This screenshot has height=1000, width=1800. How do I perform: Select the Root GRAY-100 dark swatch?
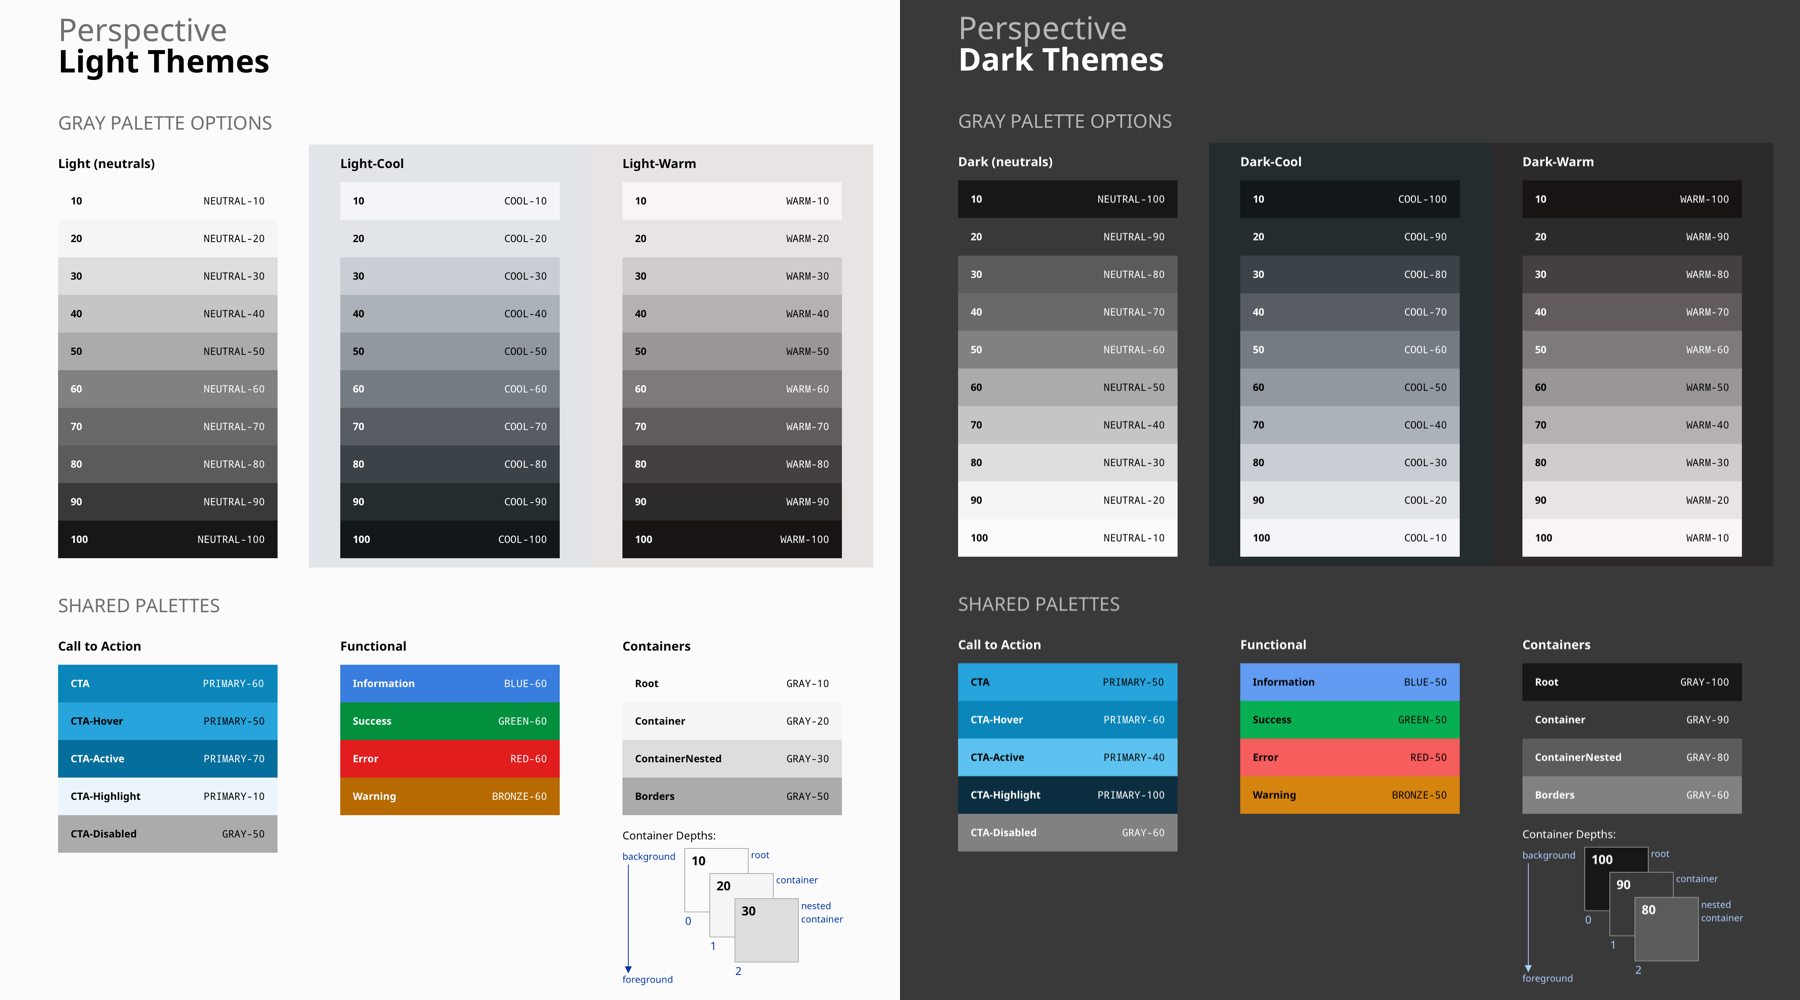click(1631, 682)
